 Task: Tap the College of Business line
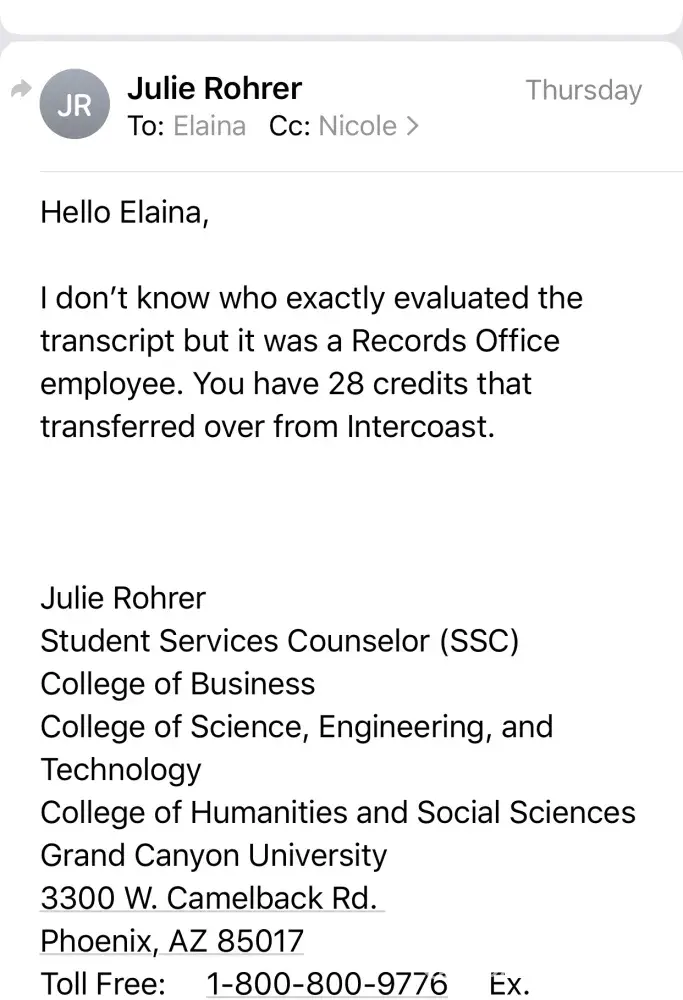coord(177,684)
